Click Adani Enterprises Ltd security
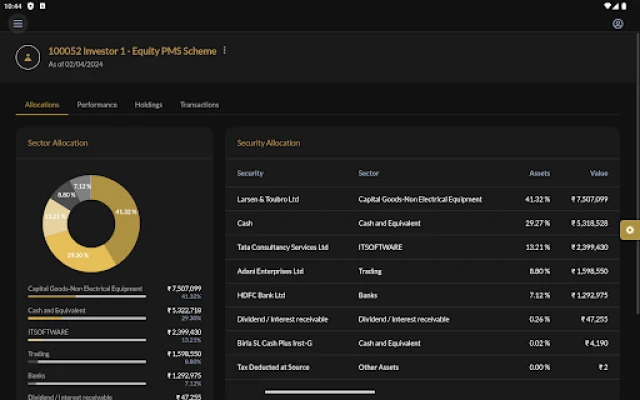 (269, 271)
